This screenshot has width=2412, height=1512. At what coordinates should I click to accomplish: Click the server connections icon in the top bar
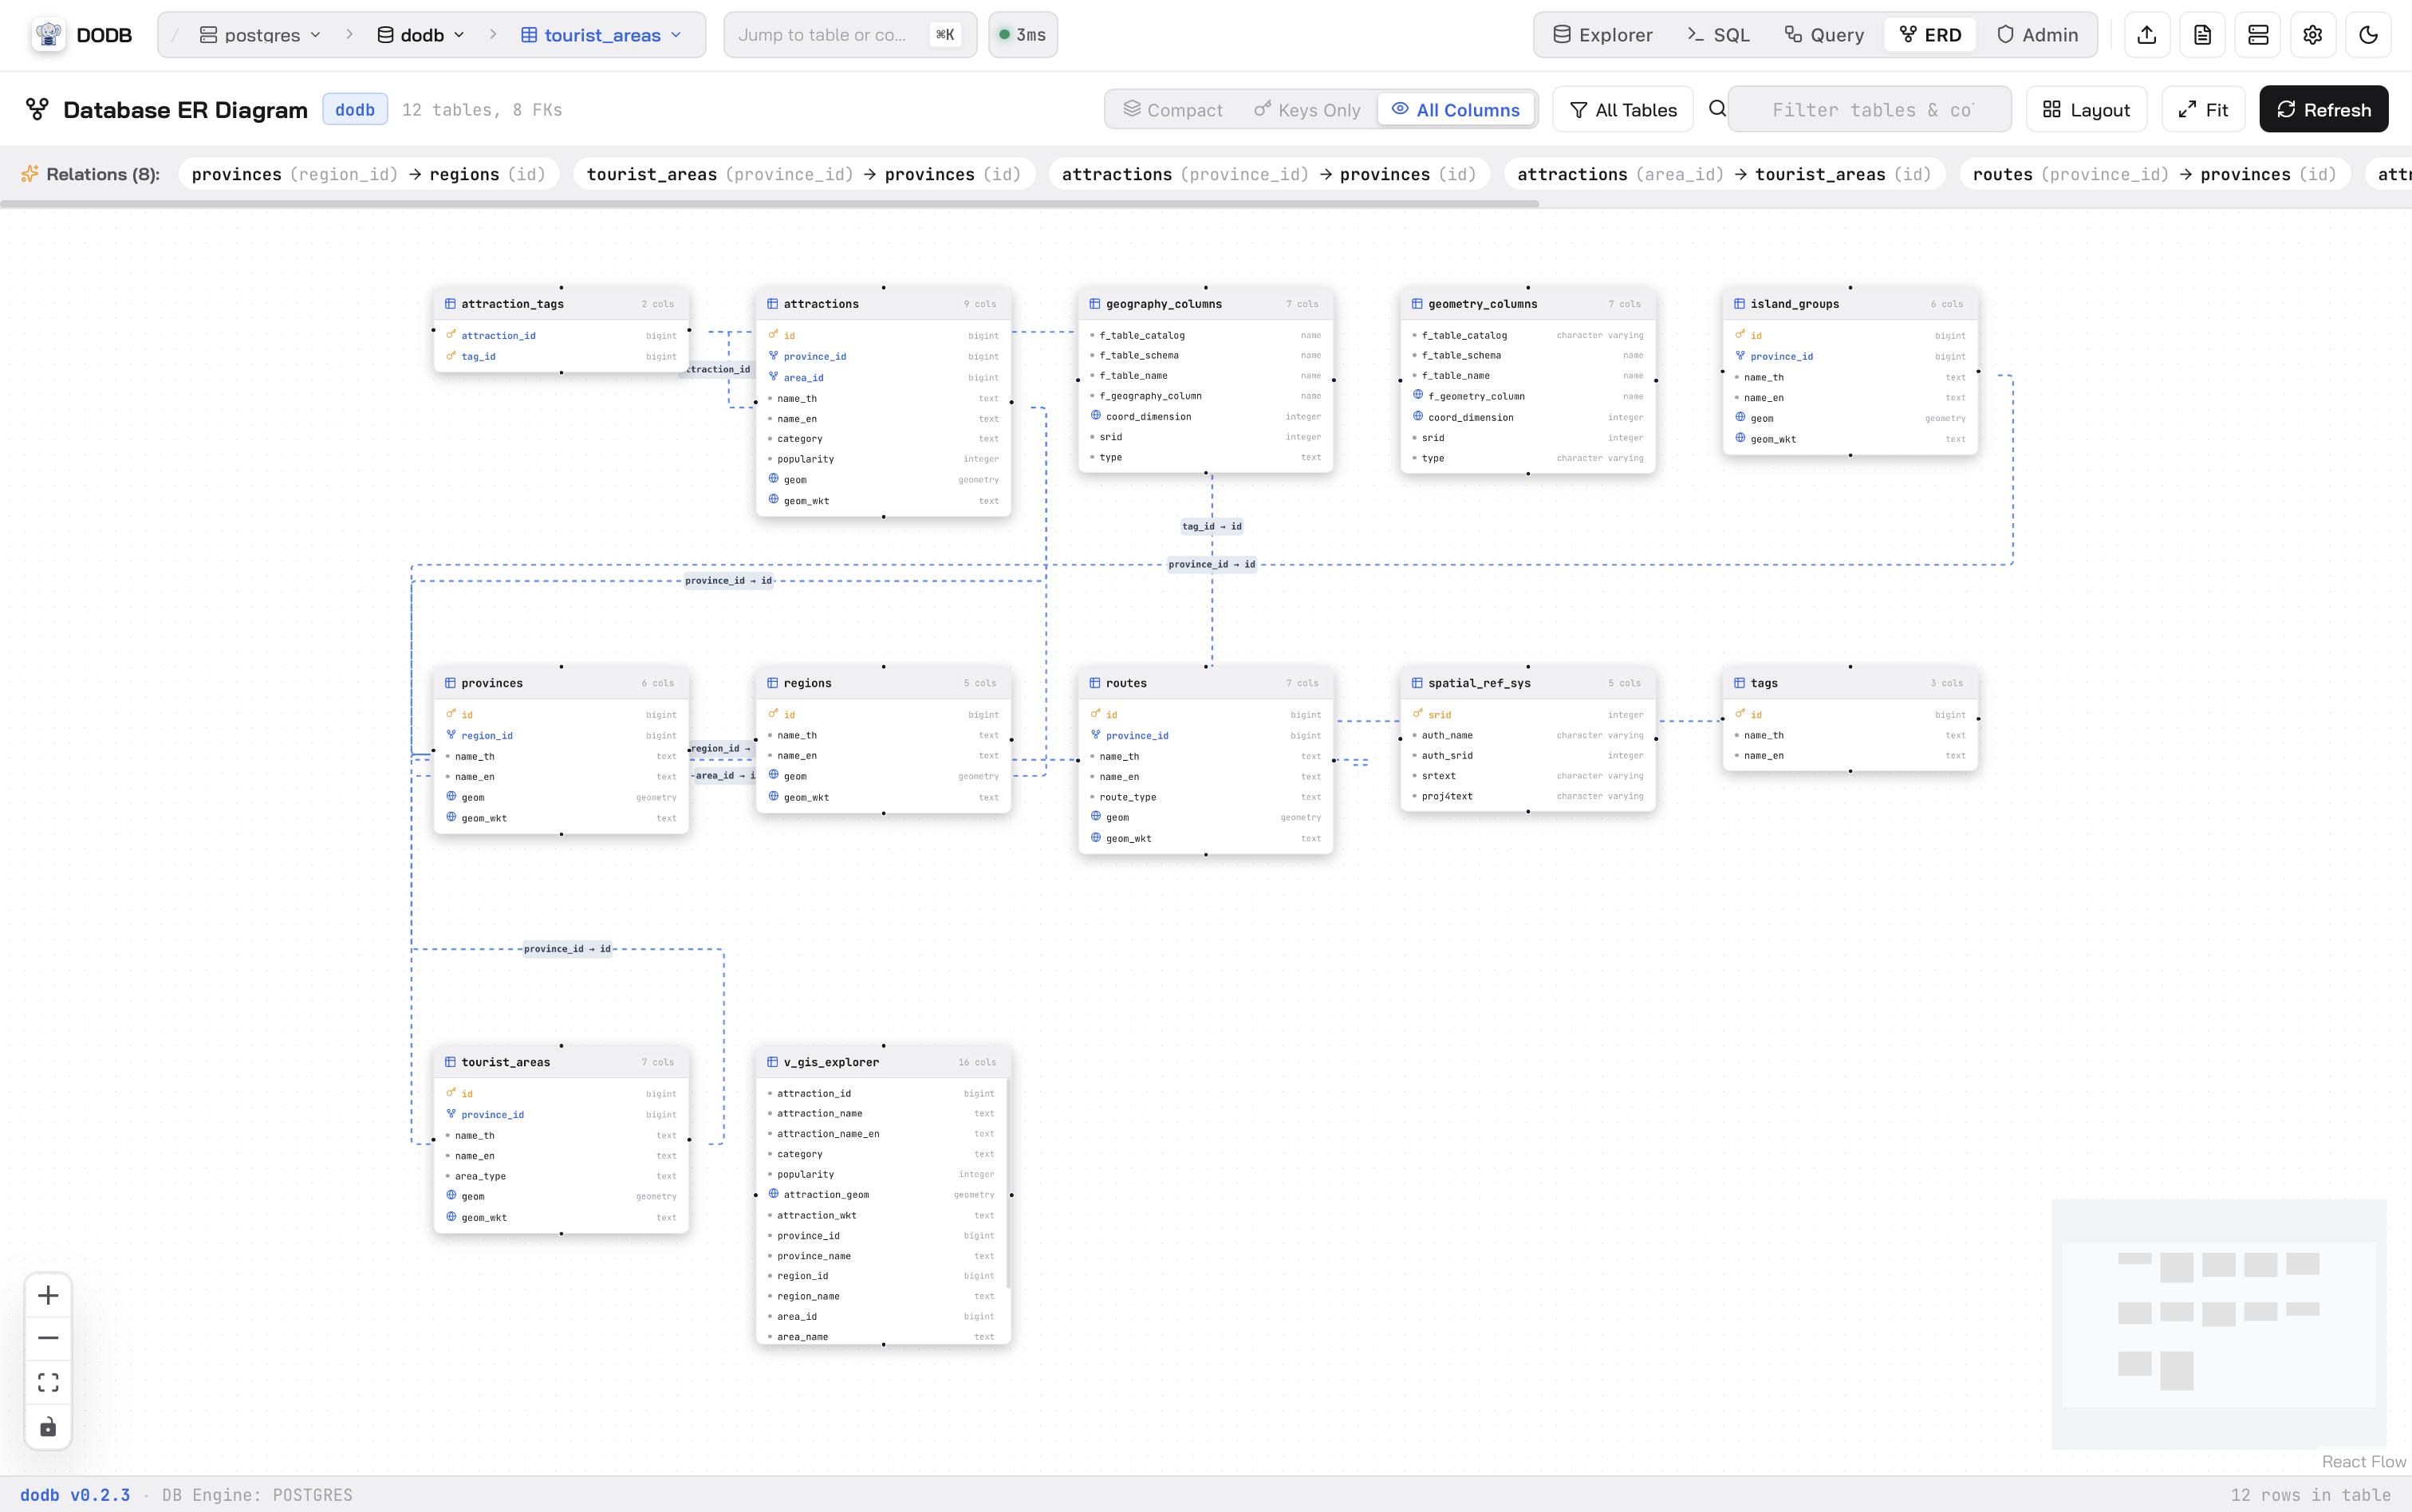click(x=2257, y=35)
